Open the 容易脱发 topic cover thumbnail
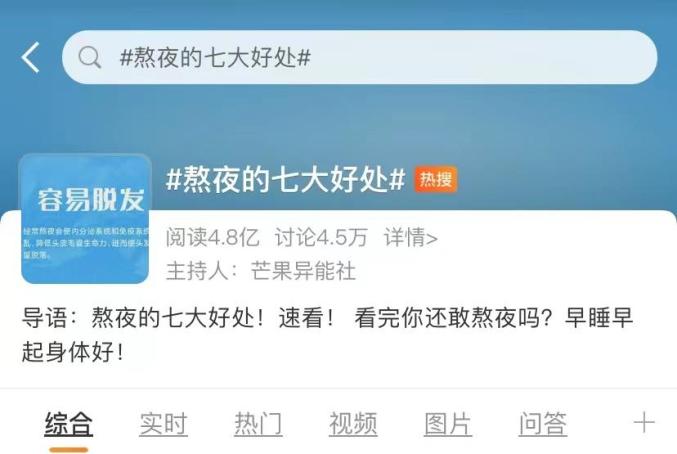Viewport: 677px width, 454px height. [85, 219]
